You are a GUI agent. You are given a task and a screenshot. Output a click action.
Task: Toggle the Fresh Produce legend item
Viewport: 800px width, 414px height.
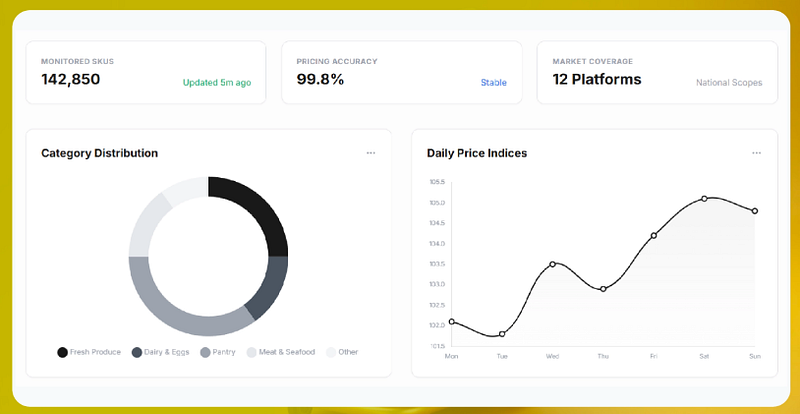[x=89, y=352]
